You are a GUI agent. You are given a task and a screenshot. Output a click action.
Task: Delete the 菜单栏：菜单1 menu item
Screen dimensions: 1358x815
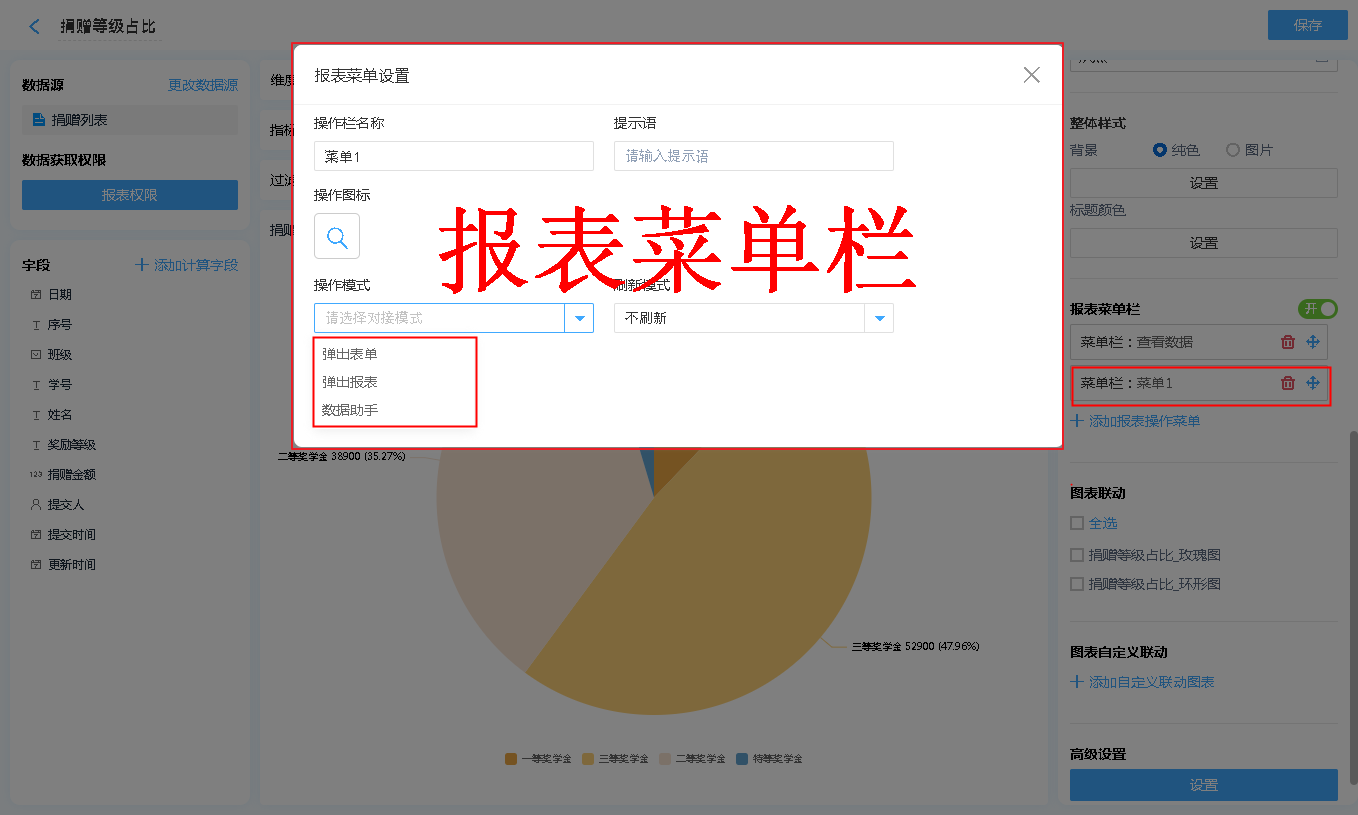pos(1288,383)
